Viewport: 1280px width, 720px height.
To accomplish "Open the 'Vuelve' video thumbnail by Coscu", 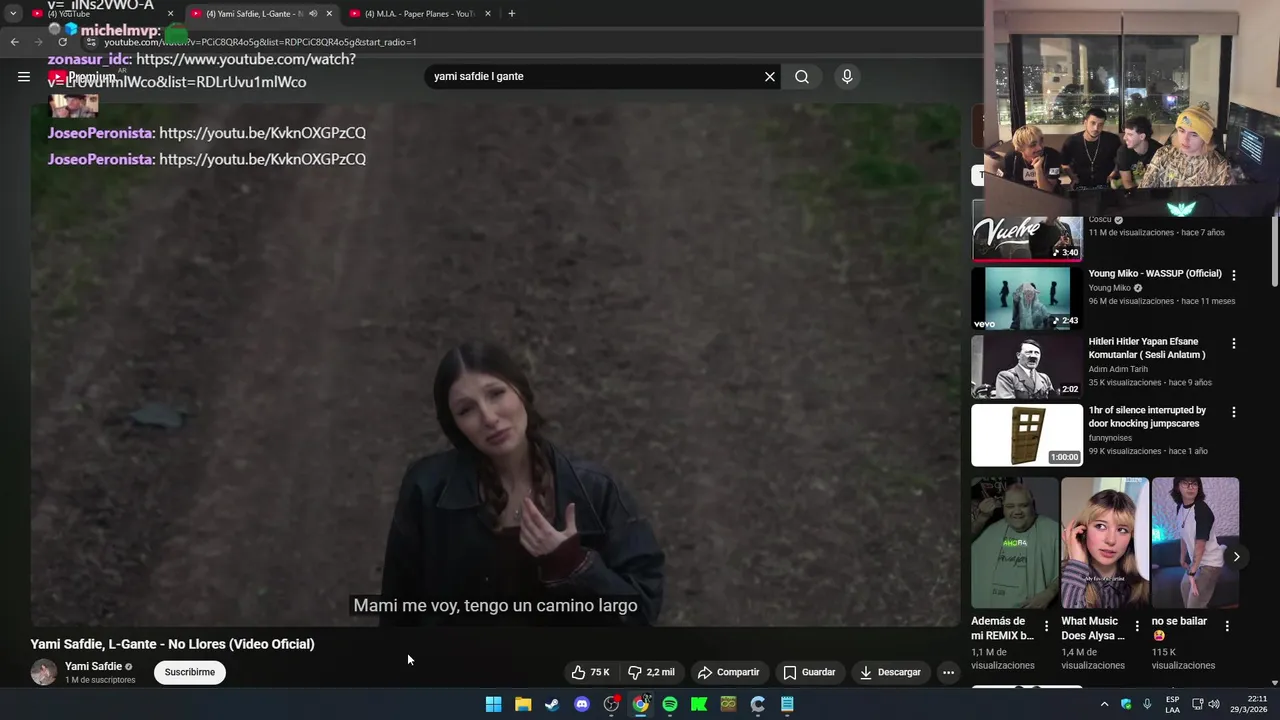I will coord(1027,230).
